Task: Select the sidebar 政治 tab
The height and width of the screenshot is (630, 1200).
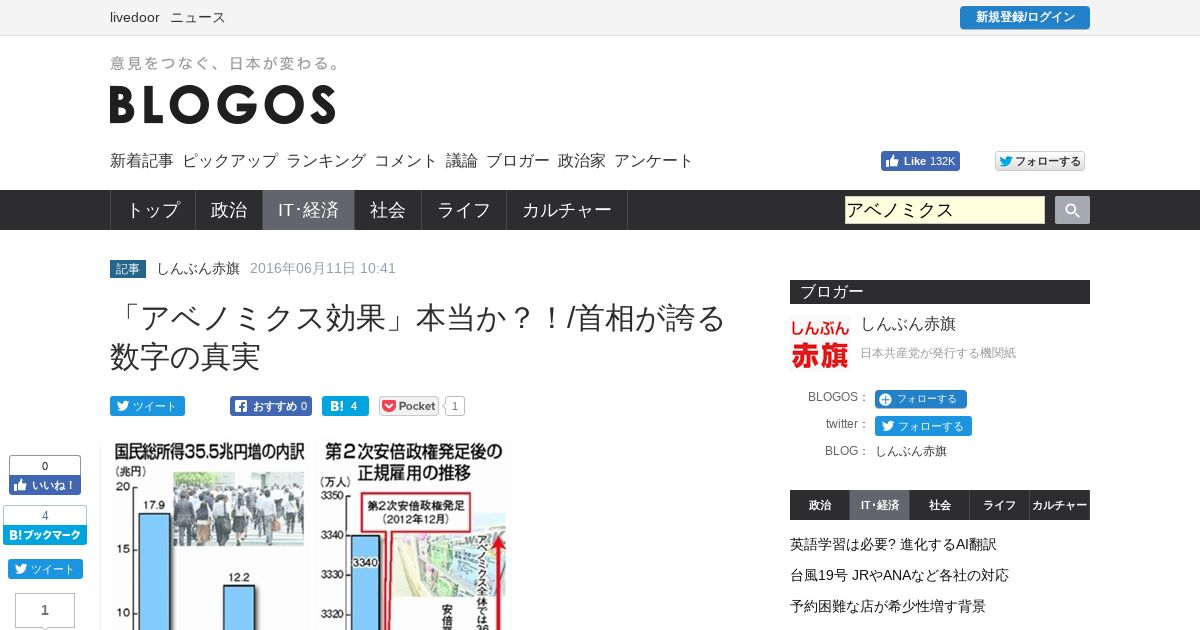Action: pos(820,505)
